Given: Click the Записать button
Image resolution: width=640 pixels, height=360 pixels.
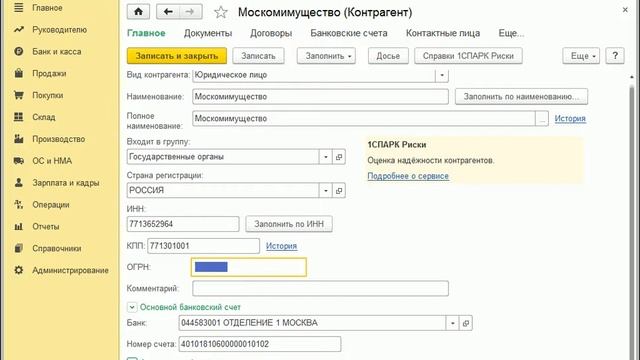Looking at the screenshot, I should [x=258, y=56].
